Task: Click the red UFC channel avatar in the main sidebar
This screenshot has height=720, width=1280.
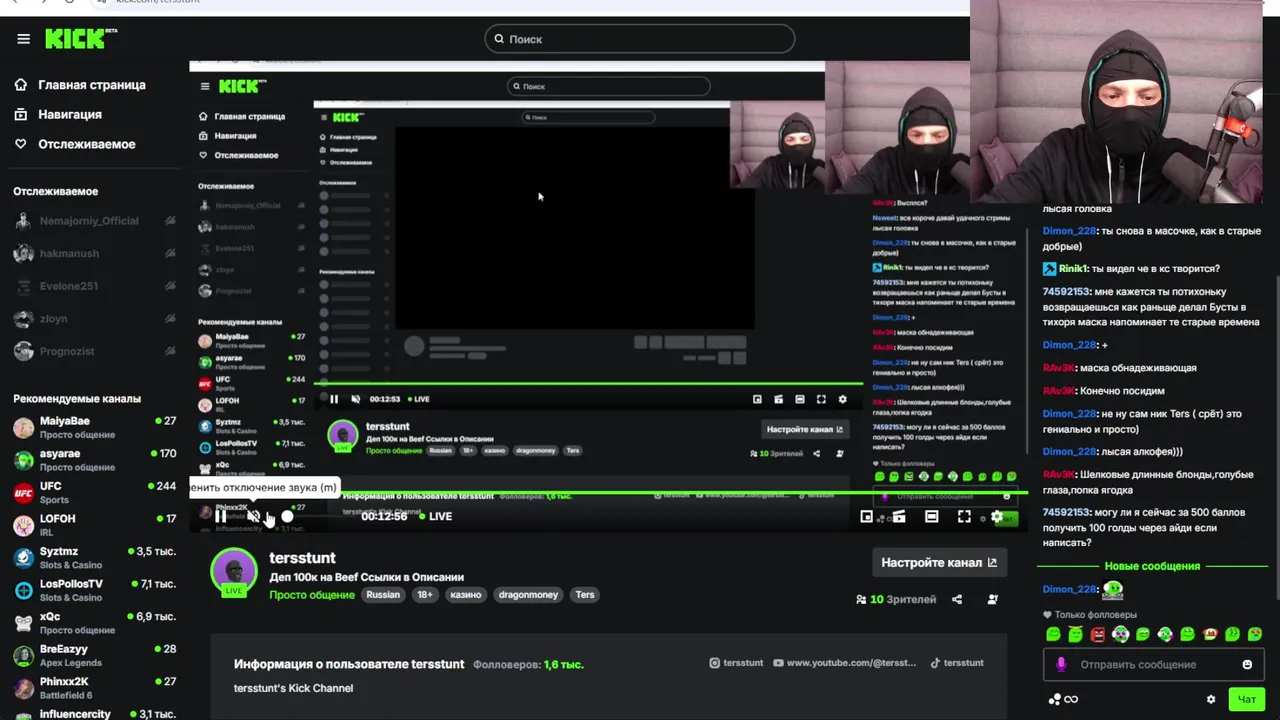Action: click(23, 493)
